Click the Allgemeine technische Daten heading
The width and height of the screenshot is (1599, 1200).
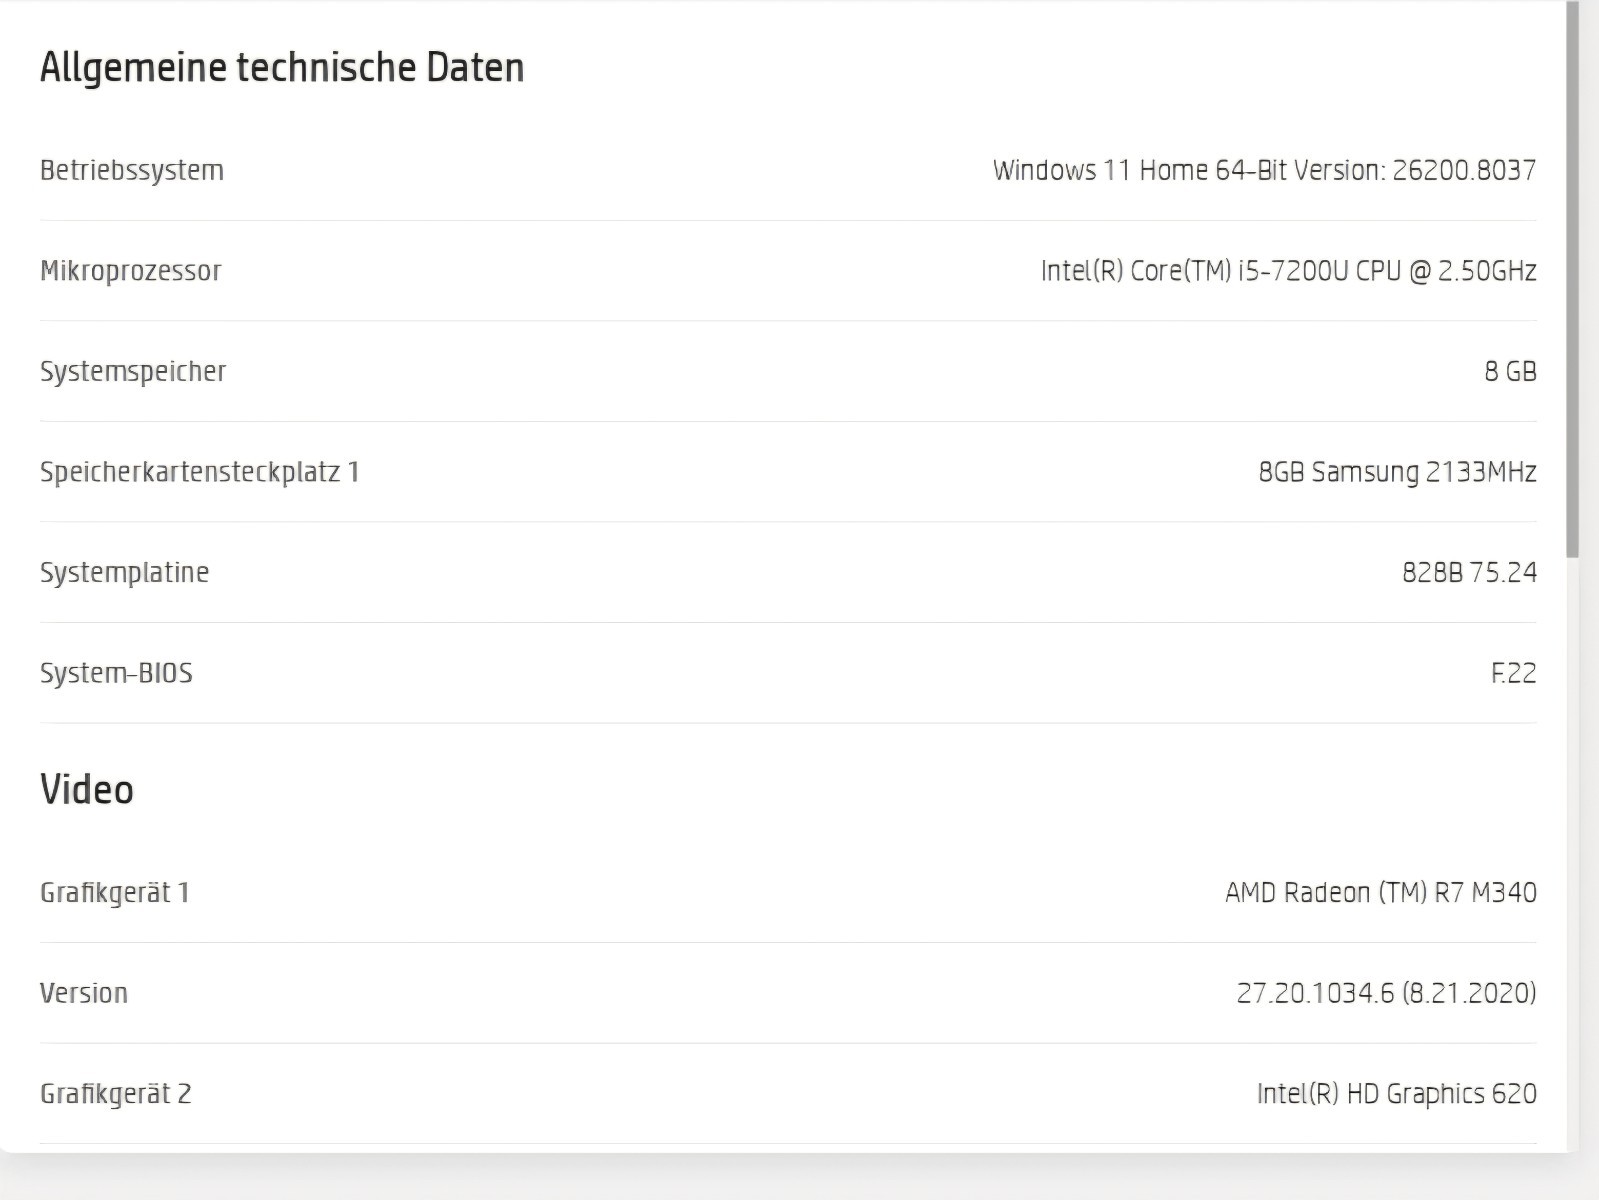coord(282,68)
